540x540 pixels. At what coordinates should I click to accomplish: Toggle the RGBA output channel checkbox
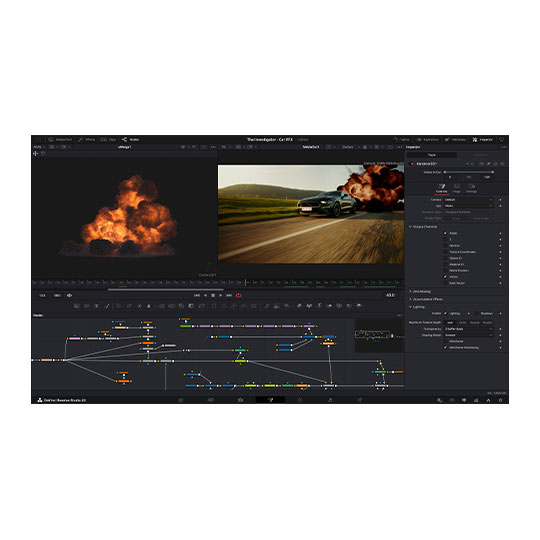coord(445,233)
